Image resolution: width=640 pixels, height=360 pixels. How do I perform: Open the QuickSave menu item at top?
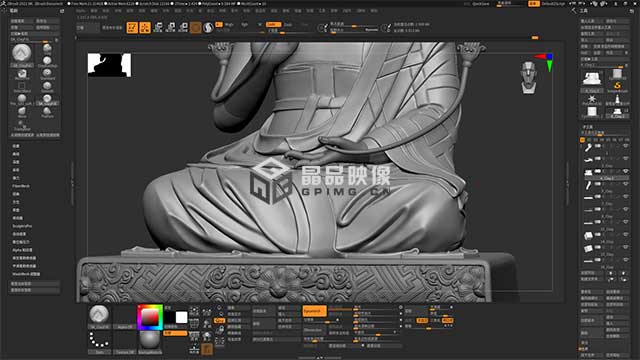[x=481, y=4]
